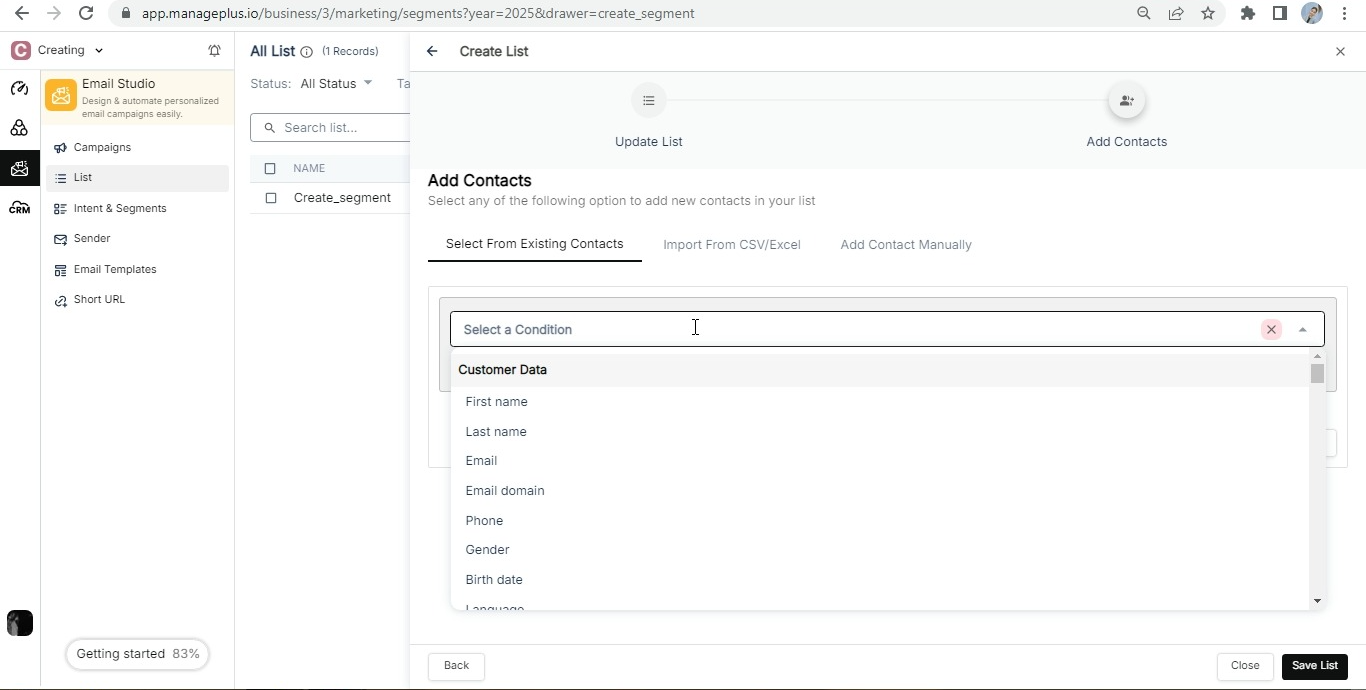Clear the condition with red X
Viewport: 1366px width, 690px height.
(1271, 329)
